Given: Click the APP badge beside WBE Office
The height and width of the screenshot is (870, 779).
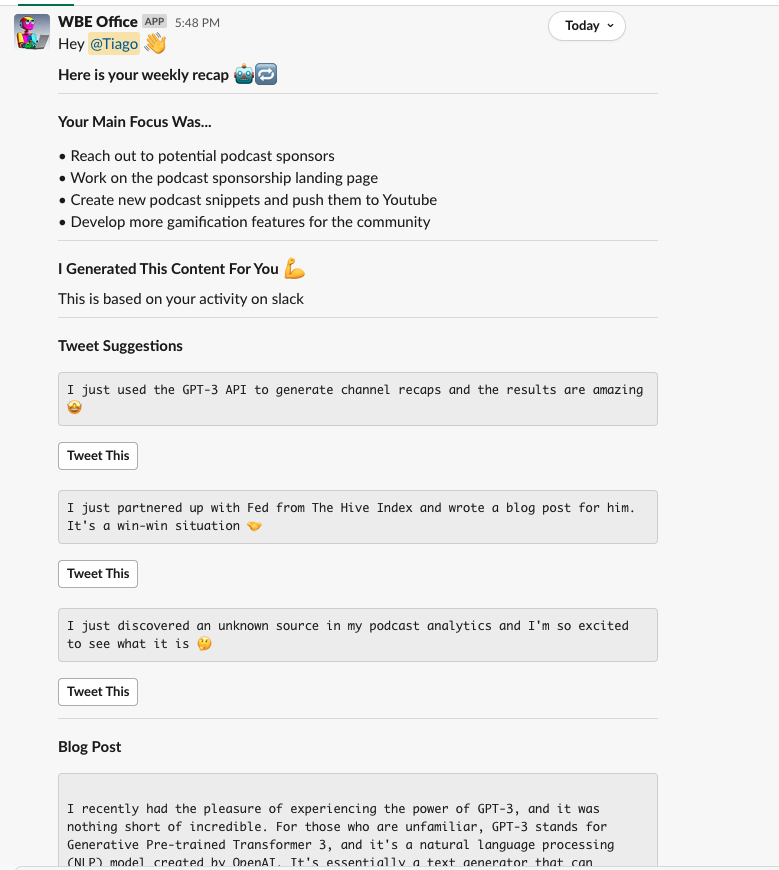Looking at the screenshot, I should tap(154, 21).
